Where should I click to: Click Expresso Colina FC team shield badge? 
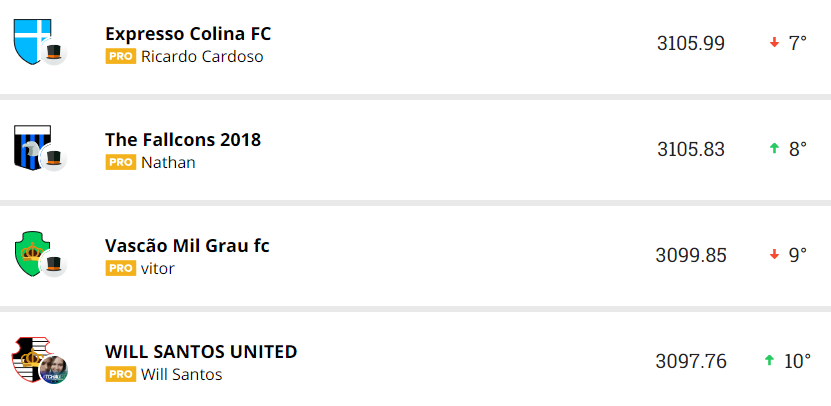click(31, 41)
